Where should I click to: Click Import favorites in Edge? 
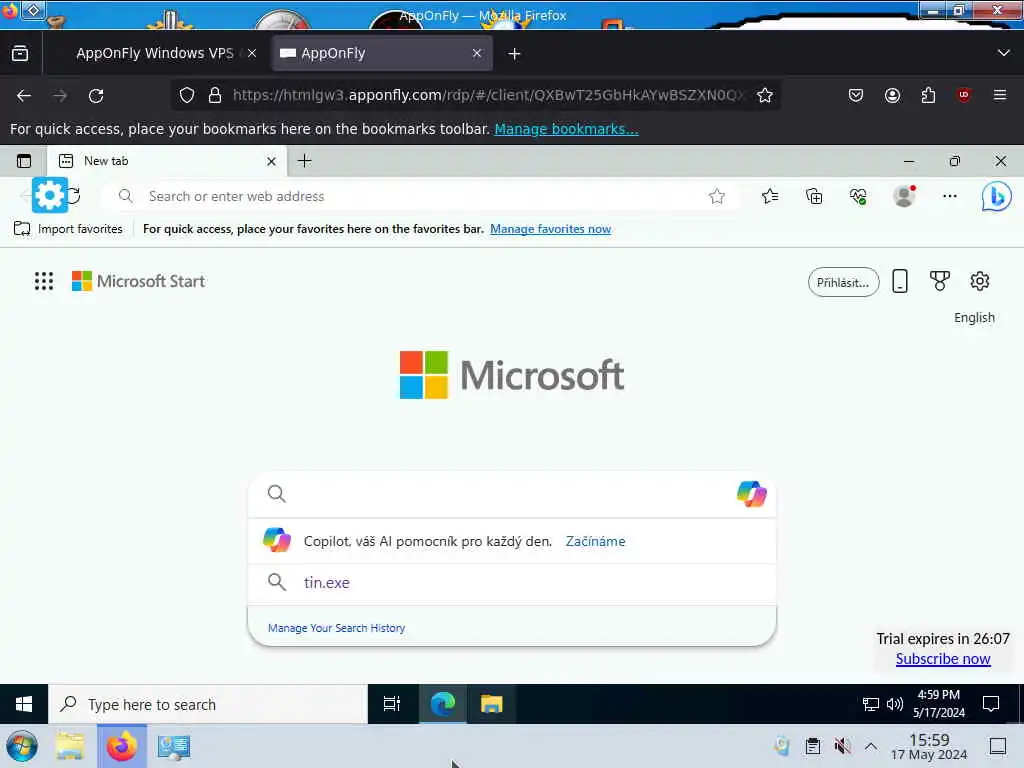69,229
